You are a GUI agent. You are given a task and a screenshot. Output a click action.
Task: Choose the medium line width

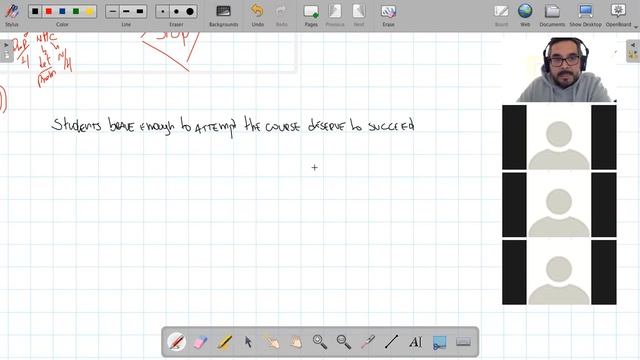tap(126, 11)
